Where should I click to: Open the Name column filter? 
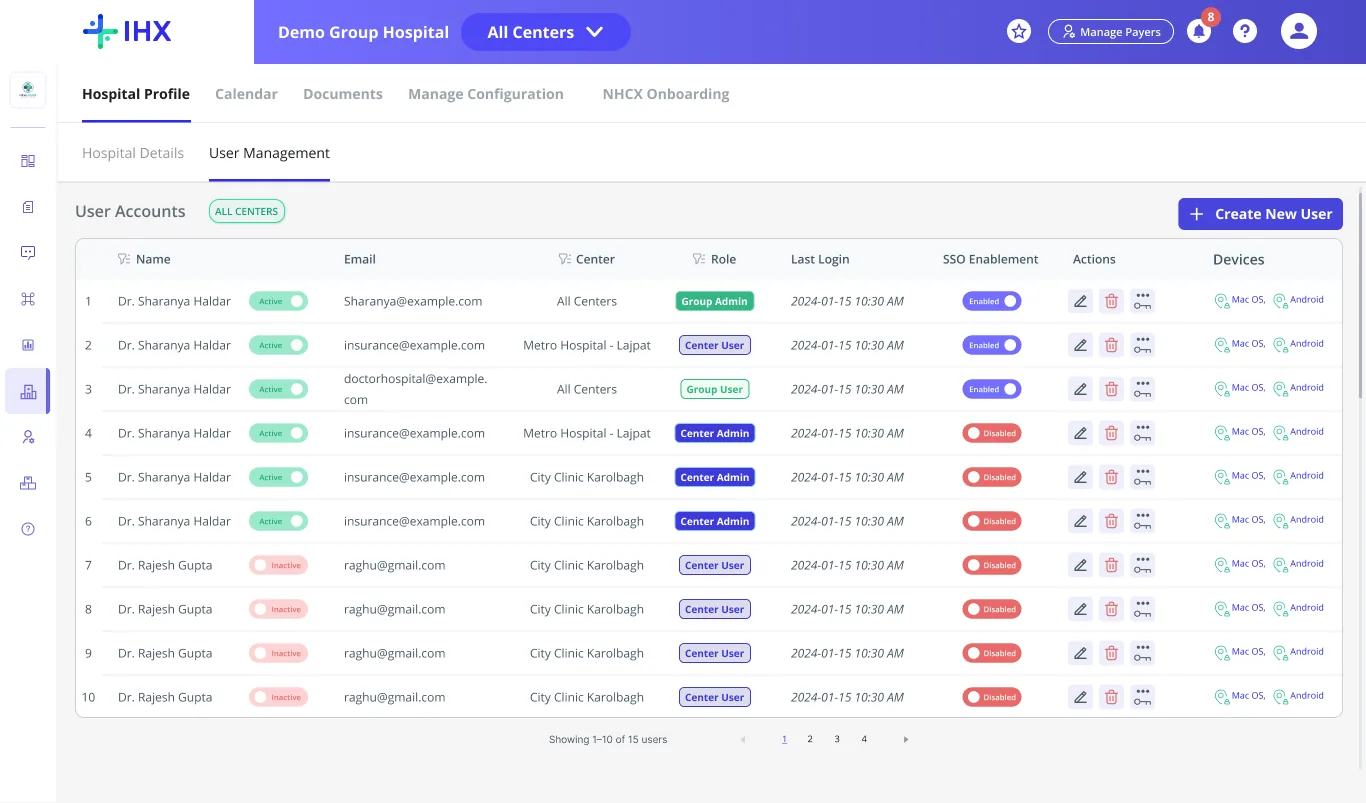(124, 259)
